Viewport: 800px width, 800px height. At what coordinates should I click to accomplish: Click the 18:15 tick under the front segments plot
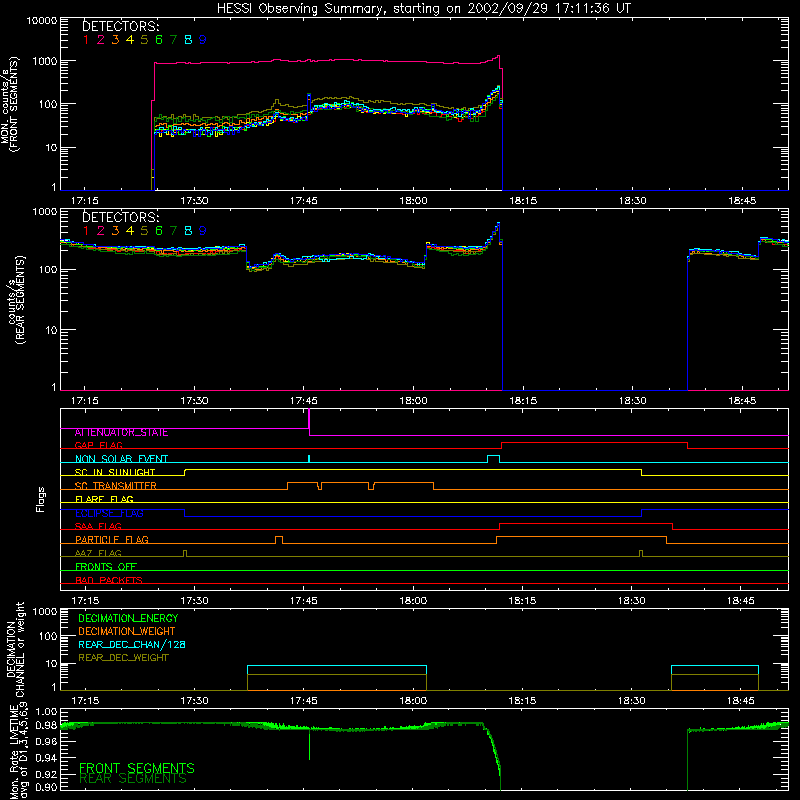tap(523, 201)
